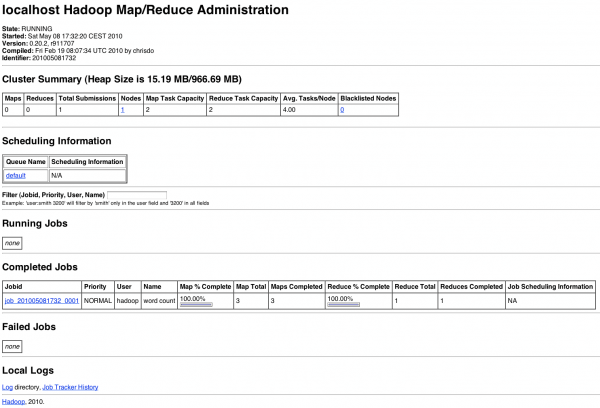Click the Total Submissions value 1
Viewport: 600px width, 408px height.
pos(87,110)
